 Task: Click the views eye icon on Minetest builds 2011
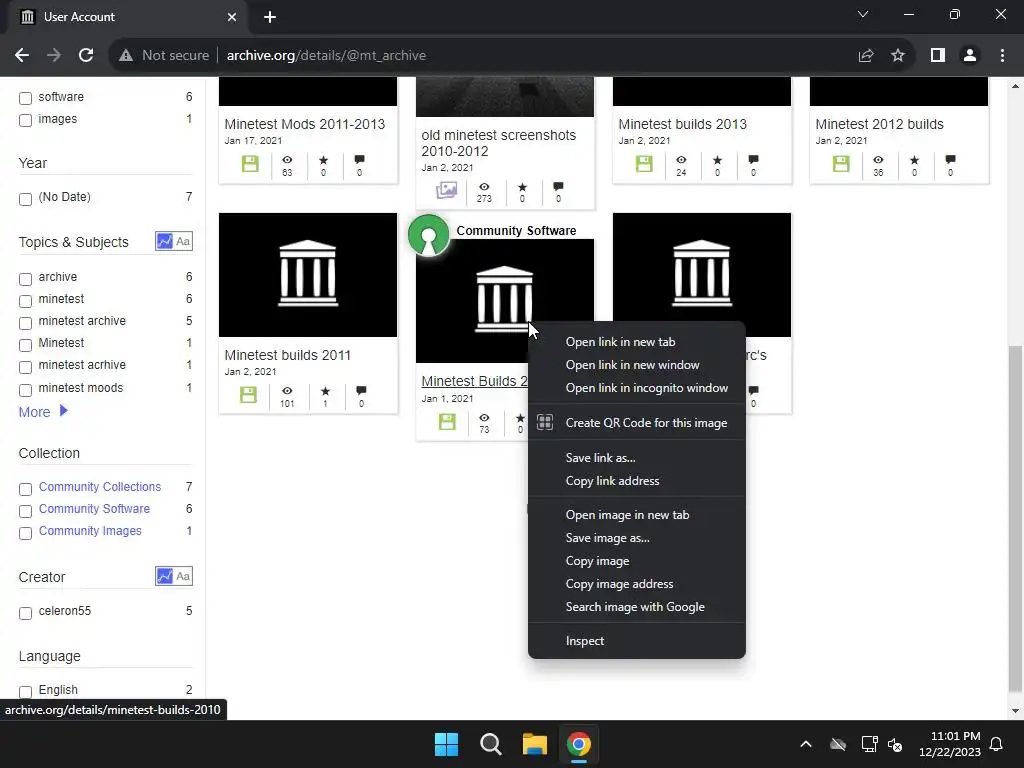(287, 391)
